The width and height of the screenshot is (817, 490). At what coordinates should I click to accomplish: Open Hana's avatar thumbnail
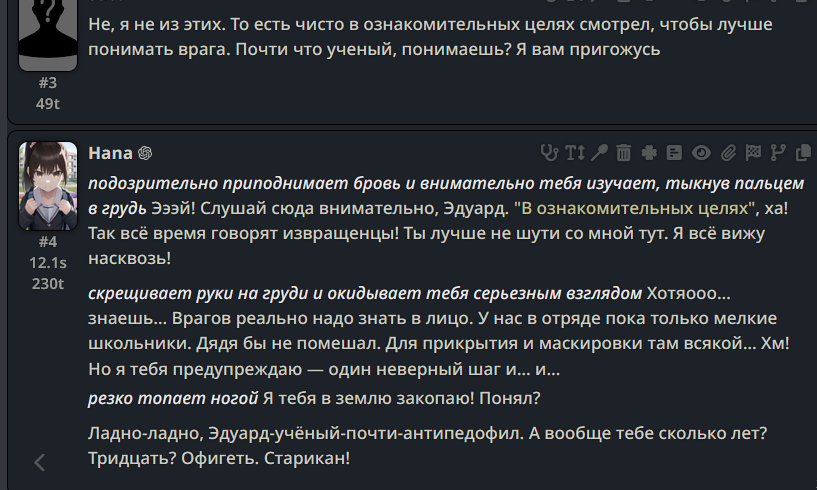pyautogui.click(x=48, y=186)
